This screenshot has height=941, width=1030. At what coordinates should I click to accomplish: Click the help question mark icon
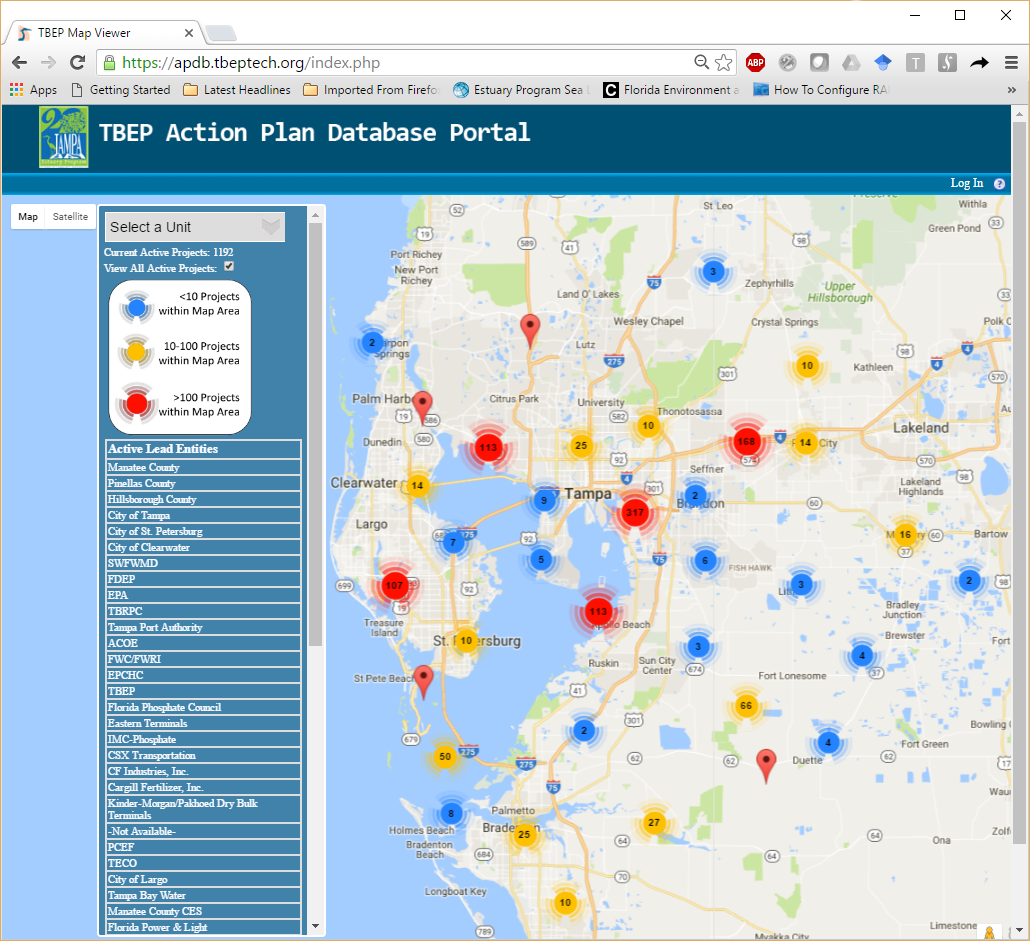[x=999, y=184]
